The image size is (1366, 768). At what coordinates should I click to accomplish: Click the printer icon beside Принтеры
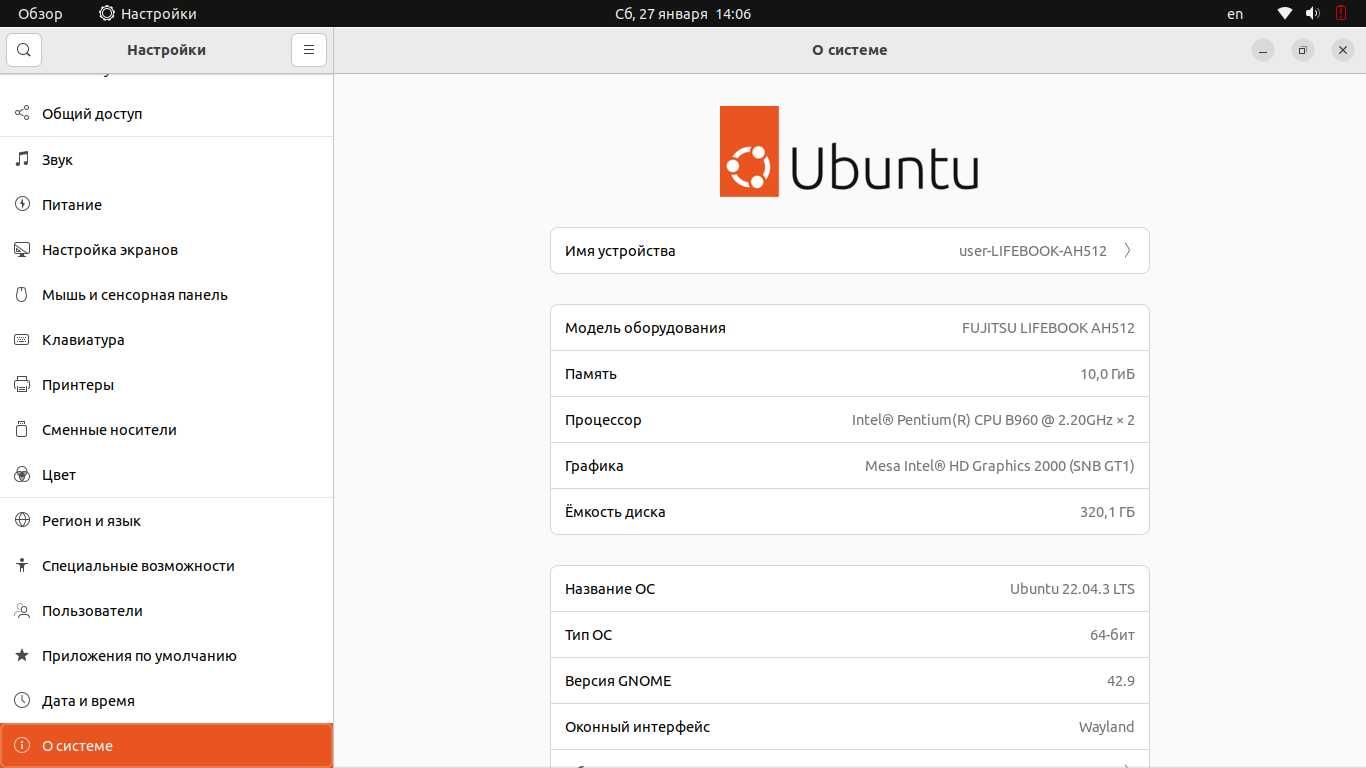coord(22,384)
